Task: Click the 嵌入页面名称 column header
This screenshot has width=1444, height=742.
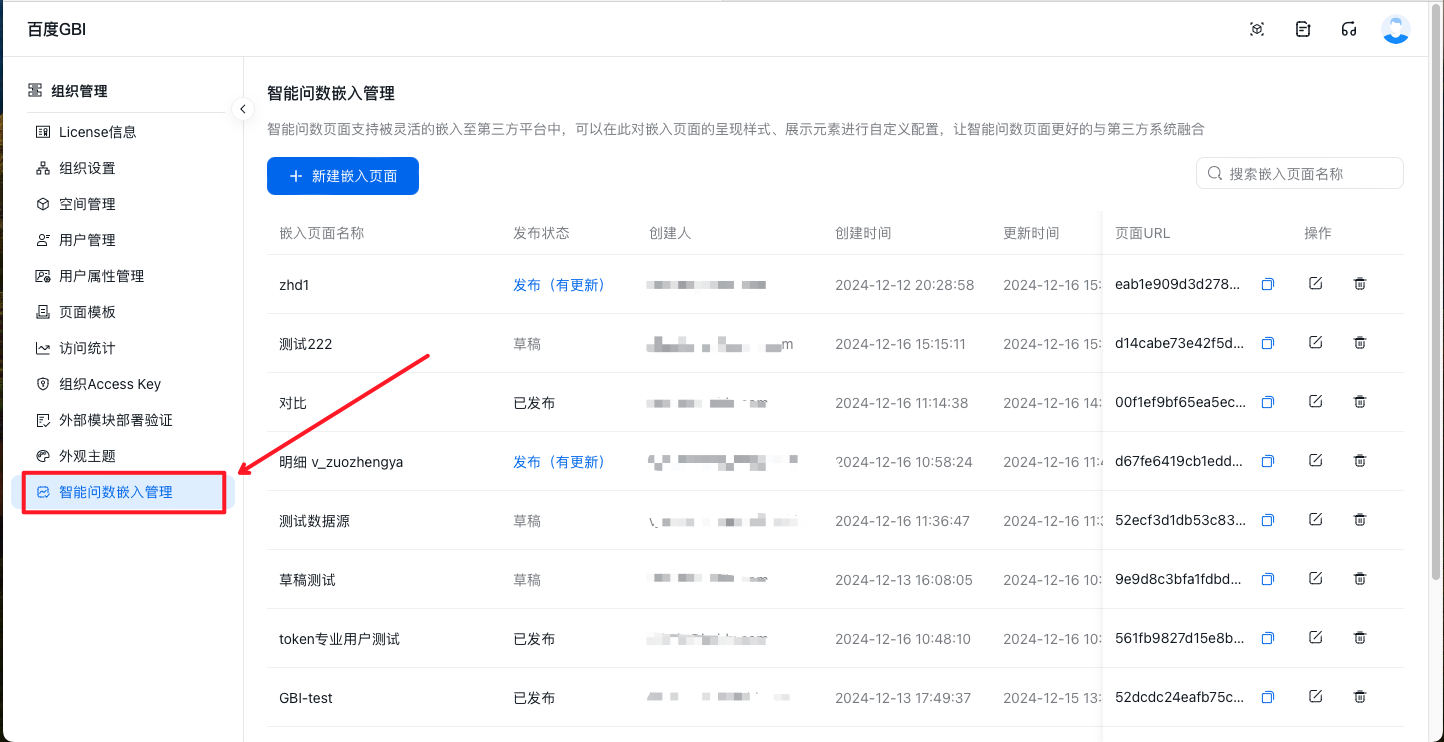Action: coord(322,233)
